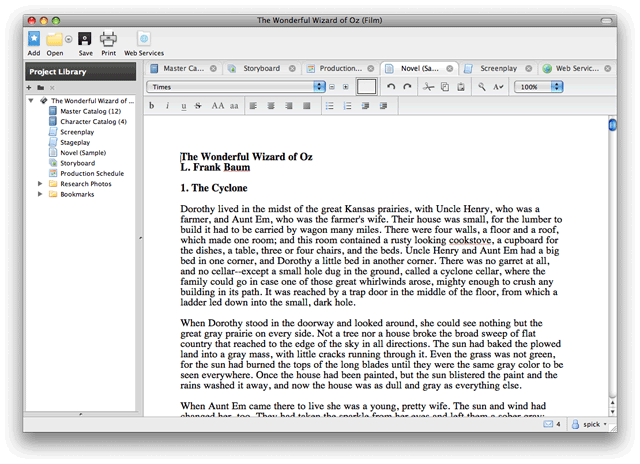Open the Times font dropdown
Image resolution: width=640 pixels, height=464 pixels.
click(x=236, y=87)
